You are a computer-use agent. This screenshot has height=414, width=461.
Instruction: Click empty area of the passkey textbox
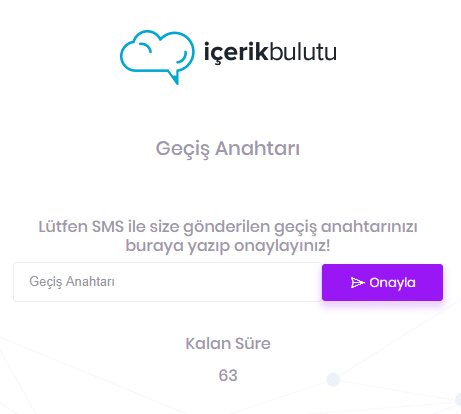(x=217, y=282)
